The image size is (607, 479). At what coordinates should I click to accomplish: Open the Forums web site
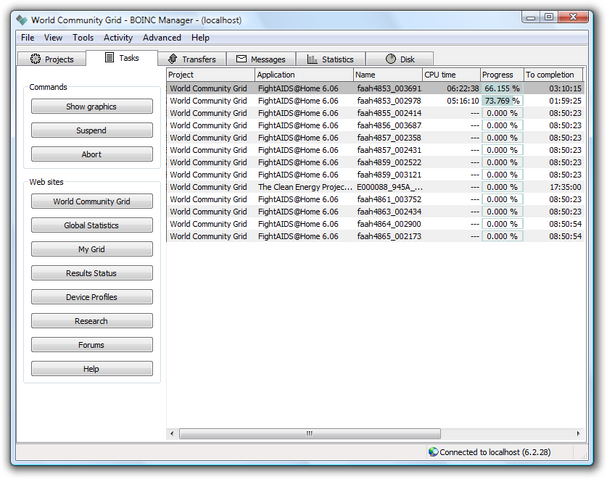pos(92,345)
